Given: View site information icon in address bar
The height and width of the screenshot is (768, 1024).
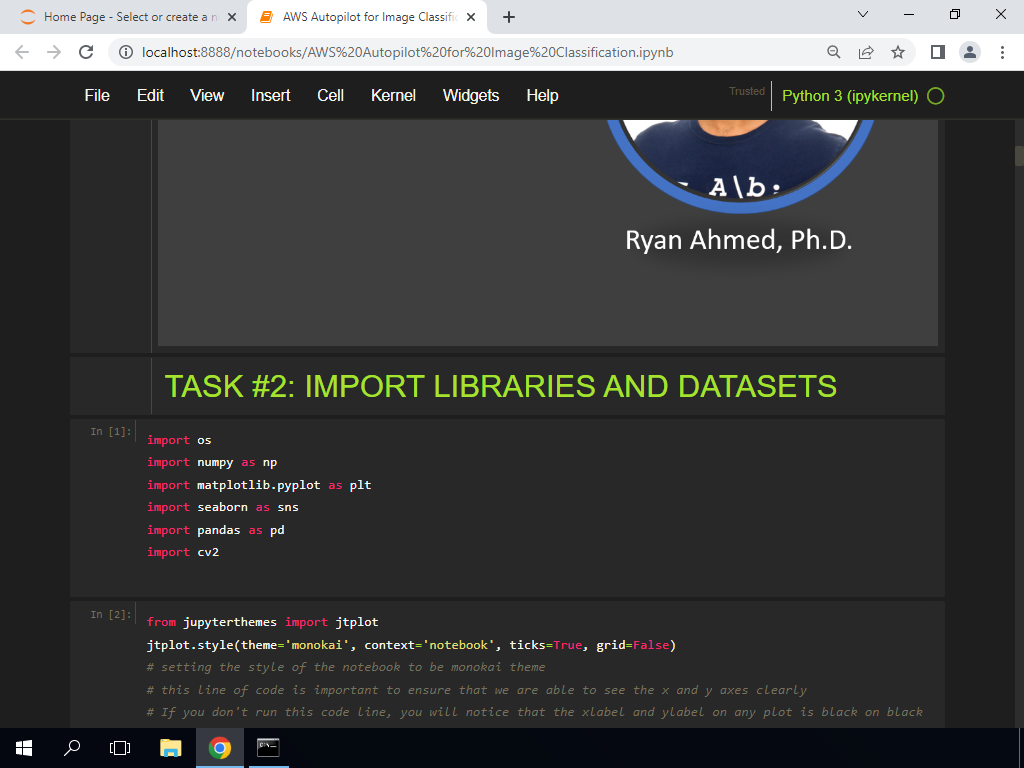Looking at the screenshot, I should click(x=126, y=52).
